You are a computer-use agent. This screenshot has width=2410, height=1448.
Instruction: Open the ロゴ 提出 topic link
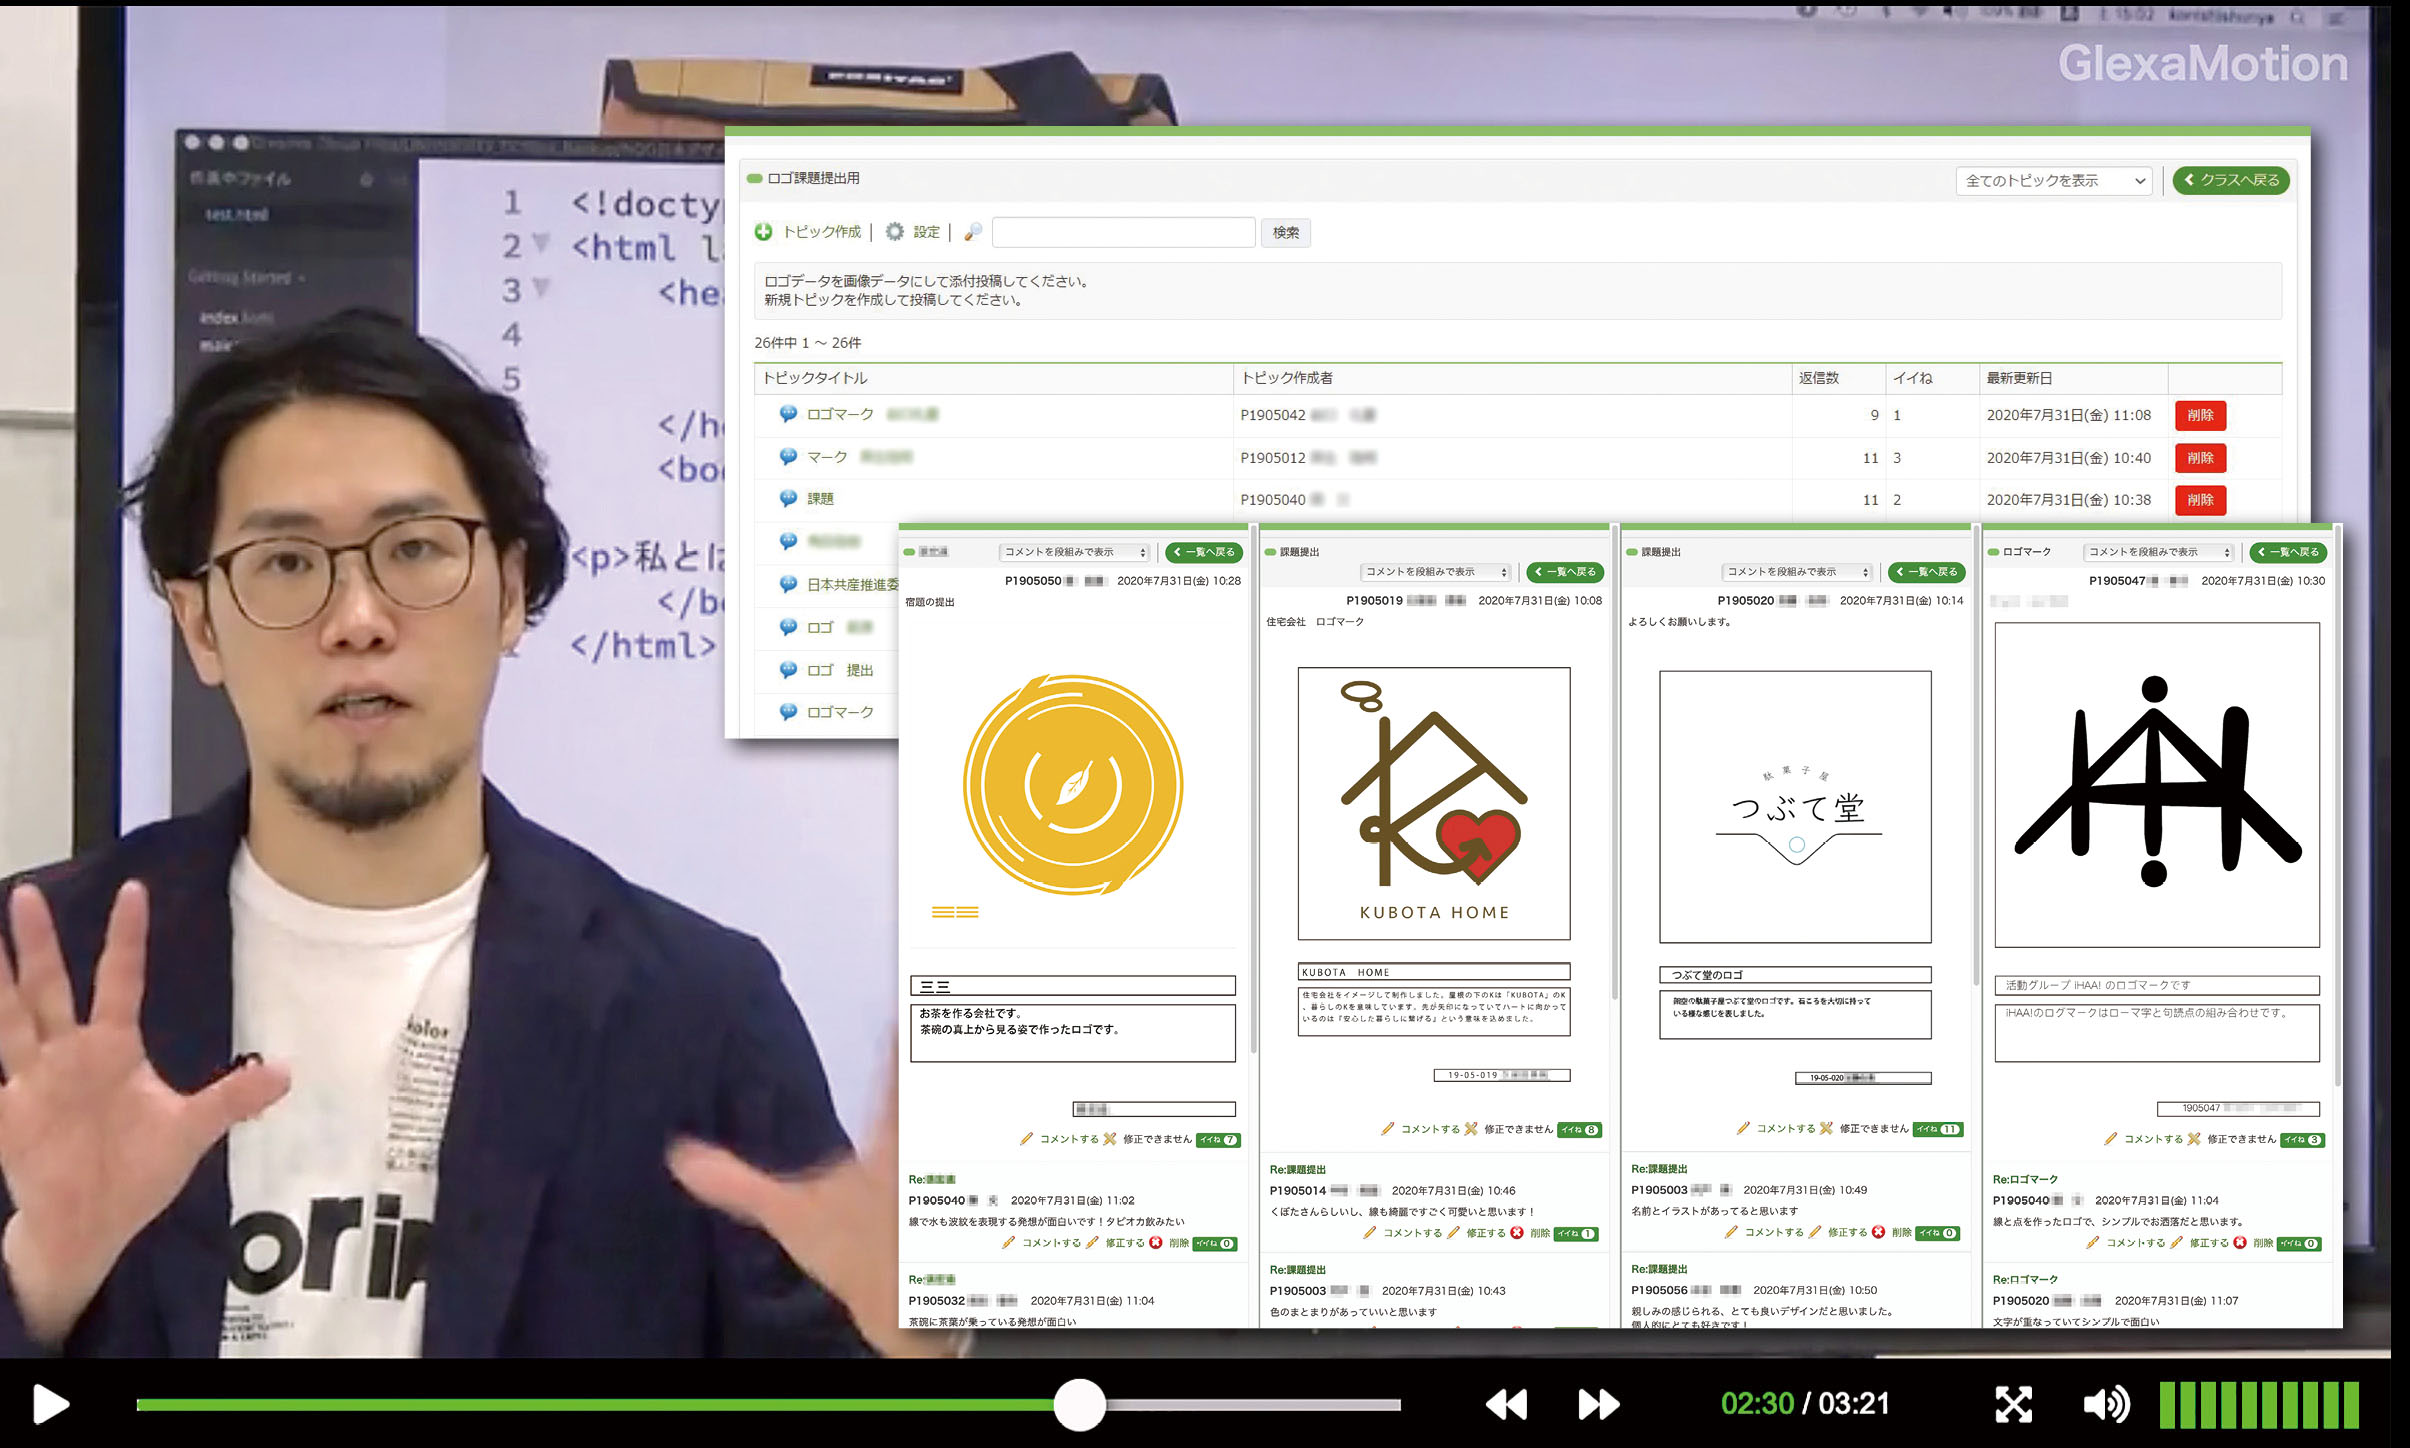[840, 670]
